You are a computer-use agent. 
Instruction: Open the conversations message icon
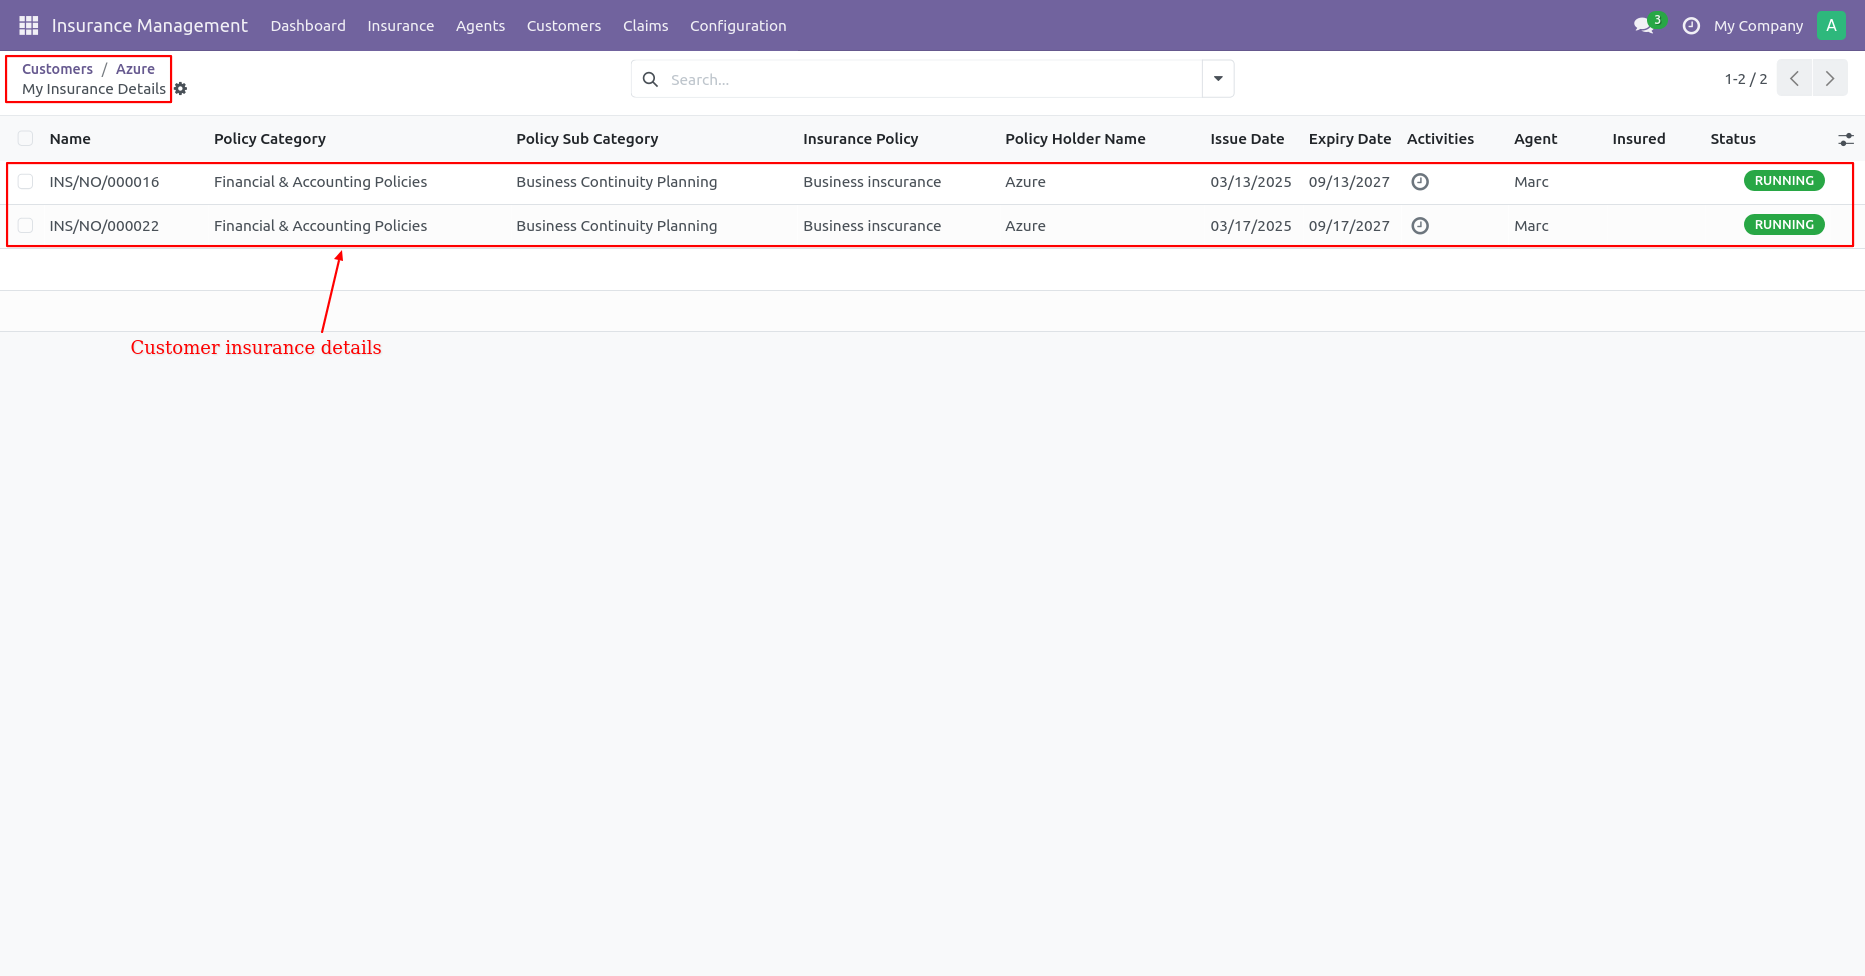click(1643, 25)
